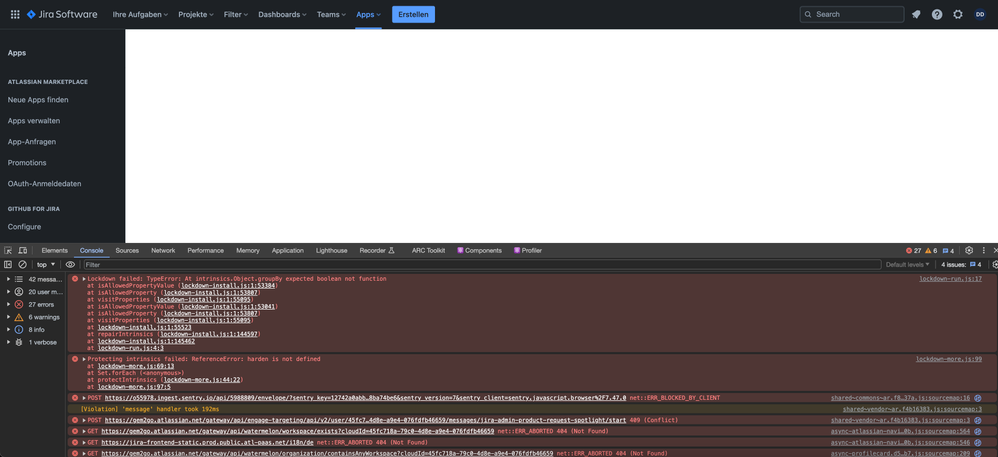998x457 pixels.
Task: Open the Jira app switcher grid icon
Action: (15, 14)
